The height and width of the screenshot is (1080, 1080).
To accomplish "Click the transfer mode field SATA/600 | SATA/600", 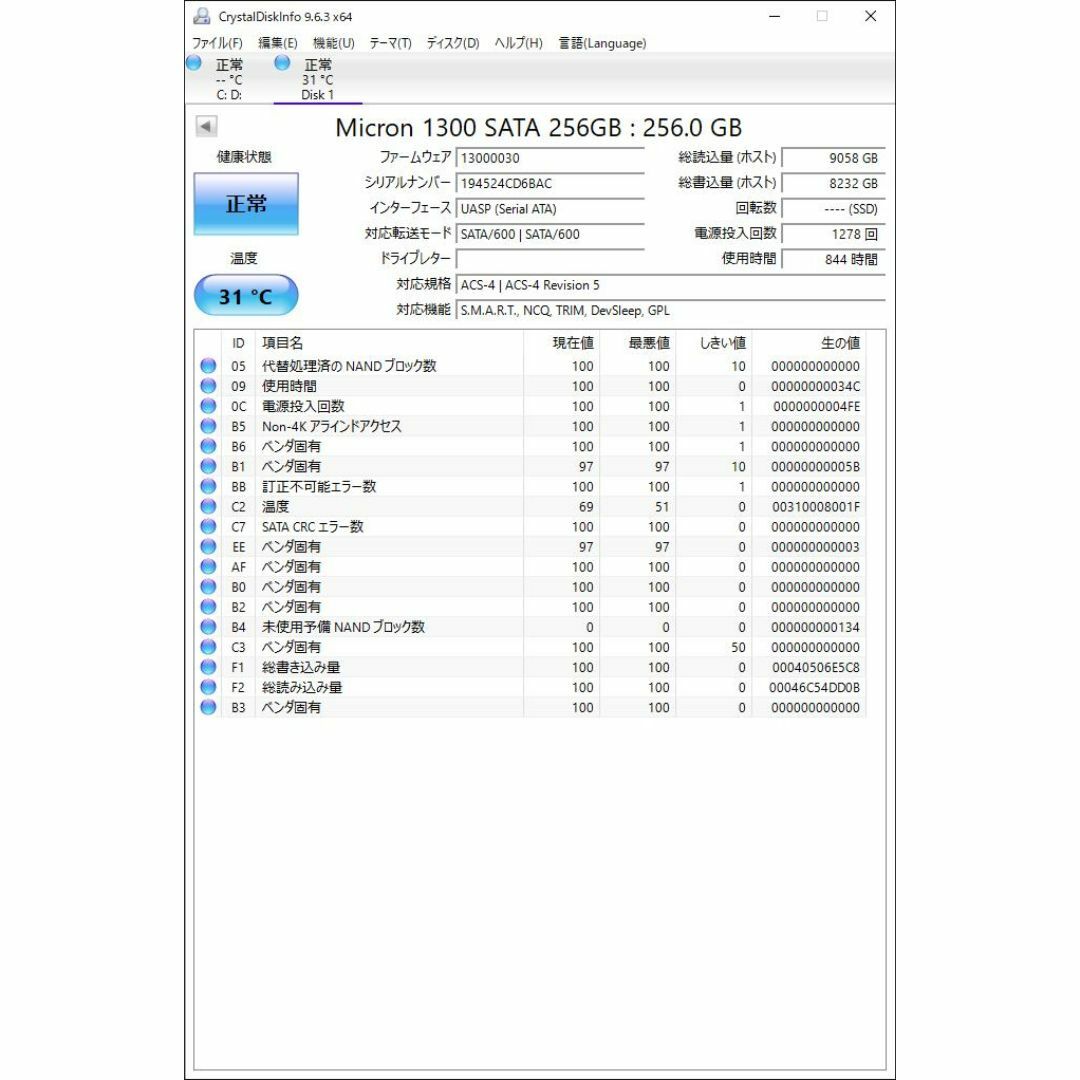I will pyautogui.click(x=550, y=234).
